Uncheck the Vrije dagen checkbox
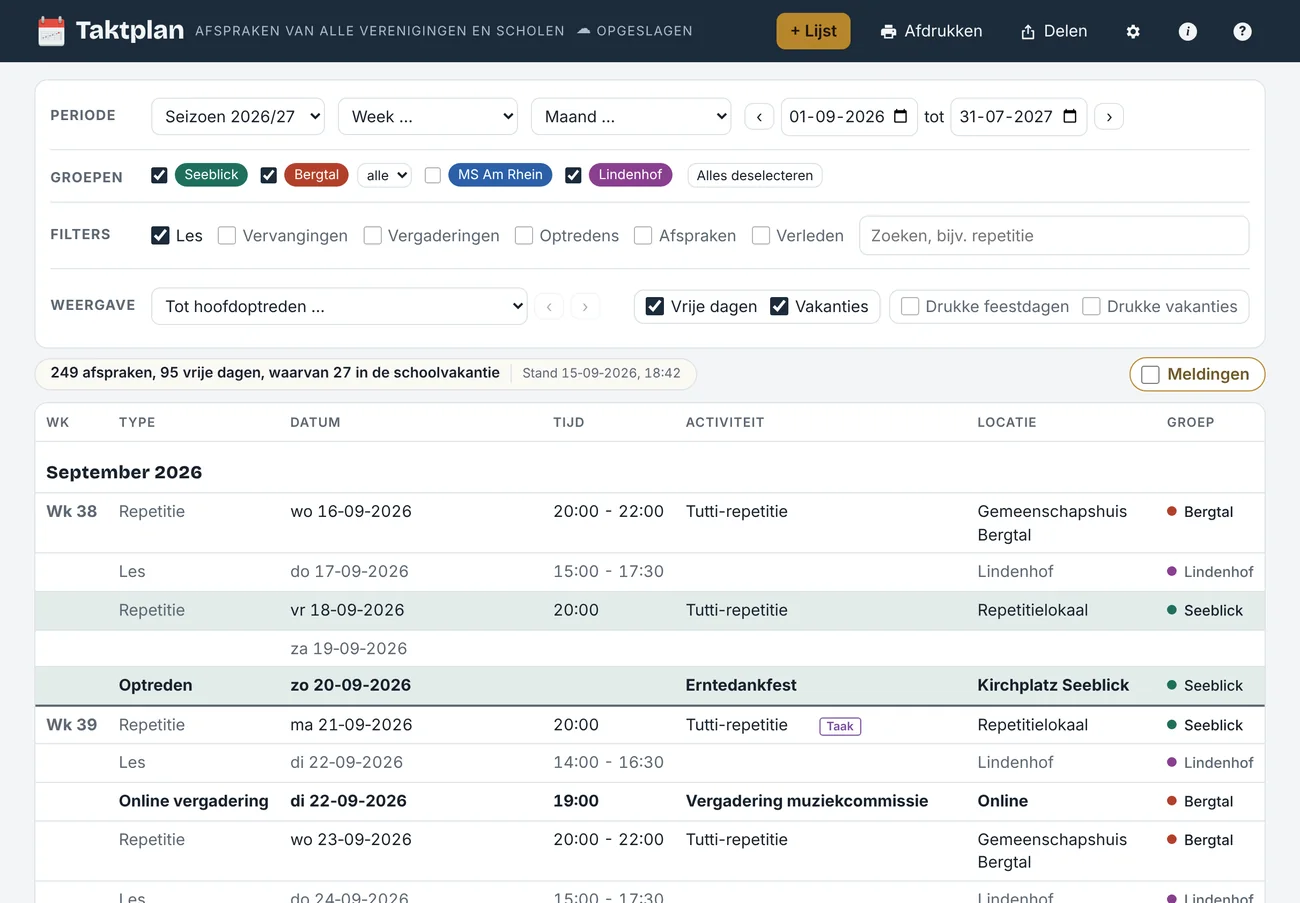The height and width of the screenshot is (903, 1300). (655, 307)
